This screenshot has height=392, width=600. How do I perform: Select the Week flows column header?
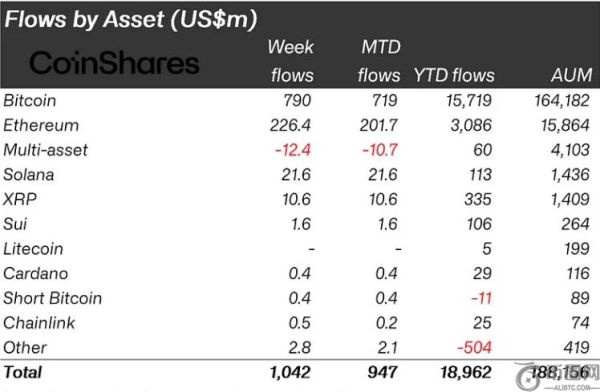point(291,61)
